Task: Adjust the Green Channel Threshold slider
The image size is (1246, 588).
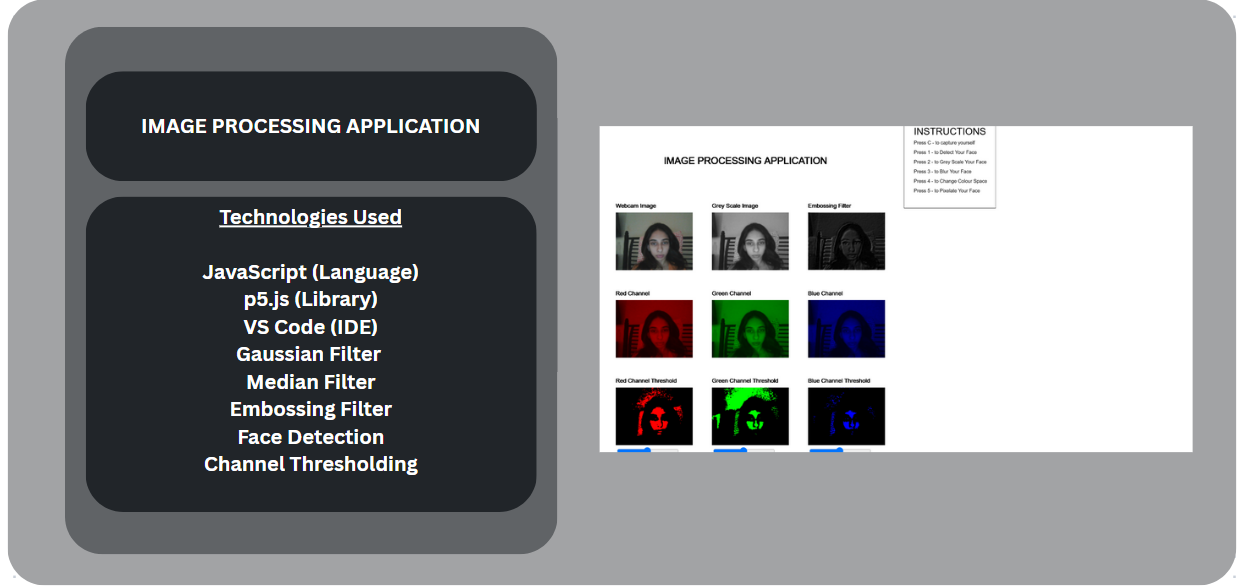Action: 743,450
